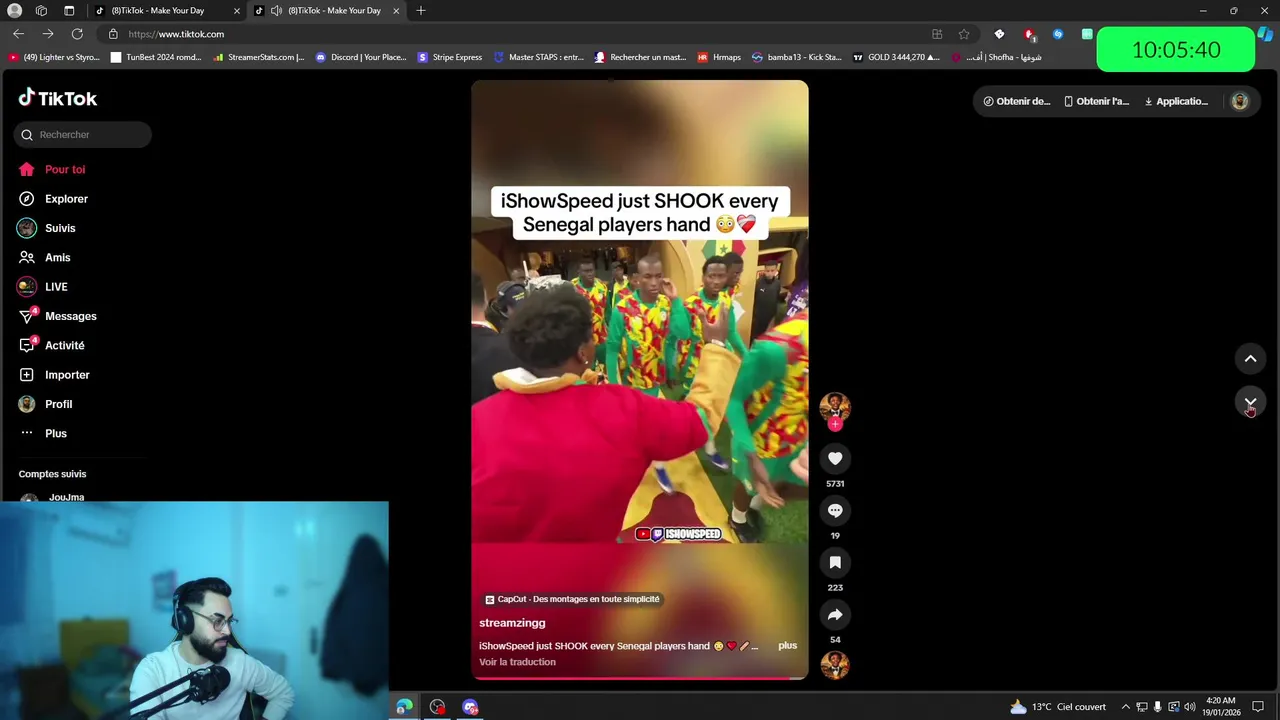Screen dimensions: 1280x720
Task: Go to Suivis in TikTok sidebar
Action: tap(47, 228)
